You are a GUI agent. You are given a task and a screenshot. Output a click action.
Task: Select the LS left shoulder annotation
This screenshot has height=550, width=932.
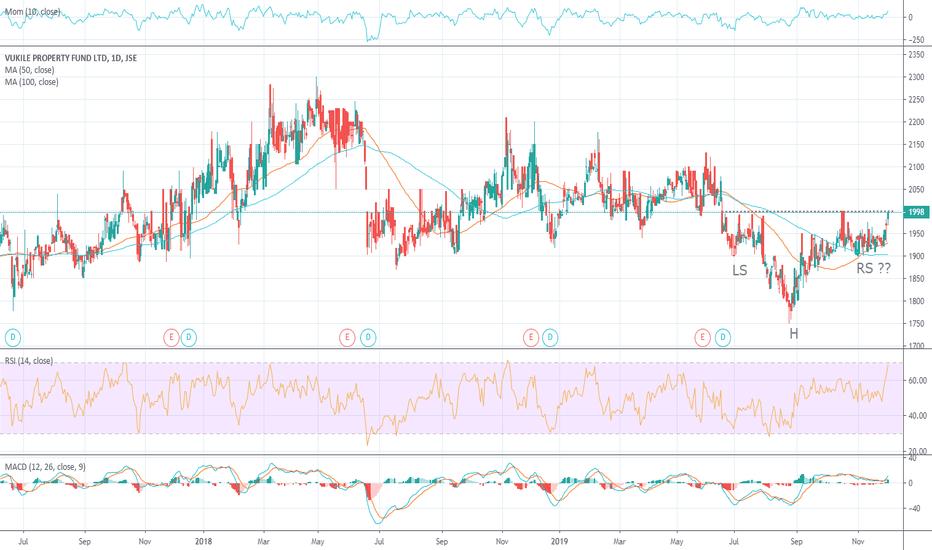tap(739, 271)
